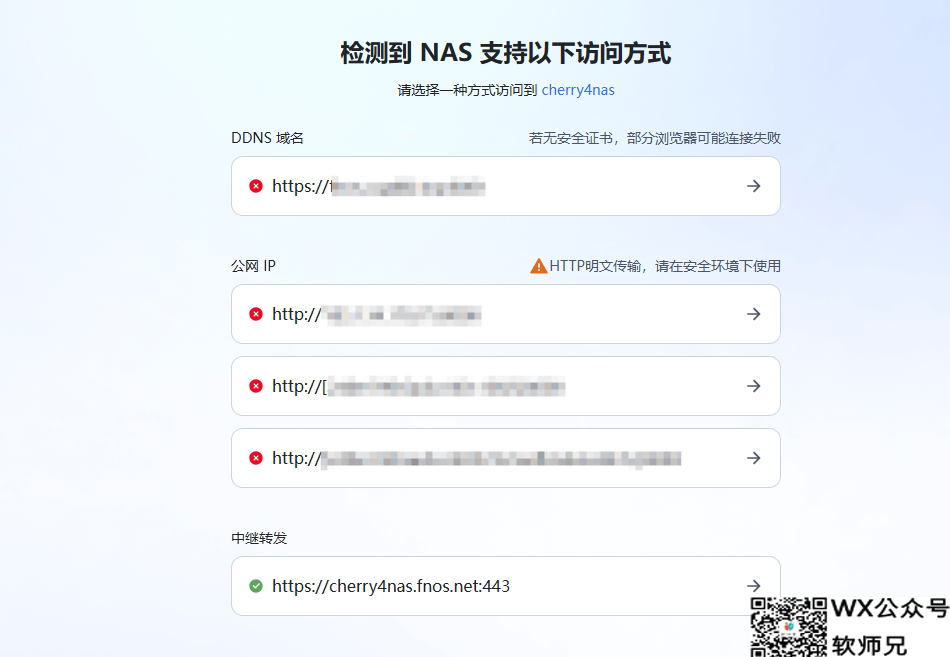Click the cherry4nas link in the subtitle
Viewport: 950px width, 657px height.
coord(578,90)
